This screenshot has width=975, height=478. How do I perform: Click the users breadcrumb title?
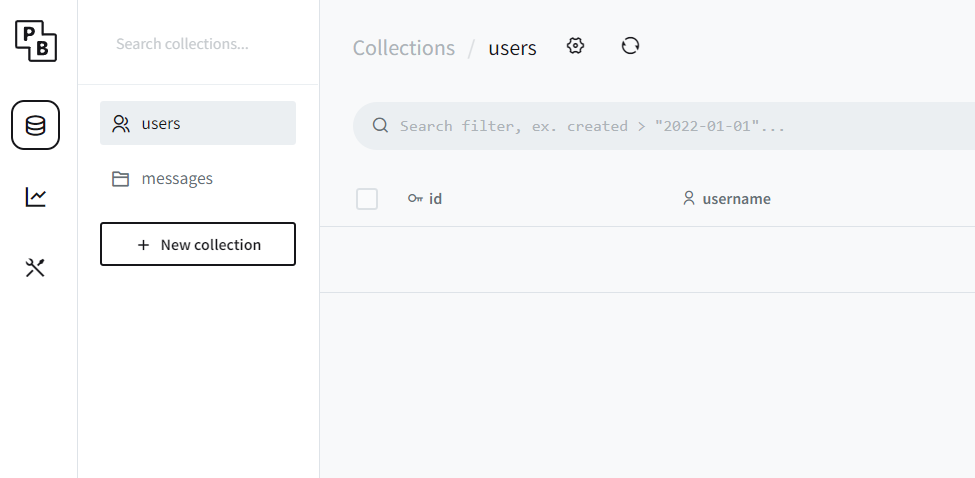pyautogui.click(x=512, y=48)
